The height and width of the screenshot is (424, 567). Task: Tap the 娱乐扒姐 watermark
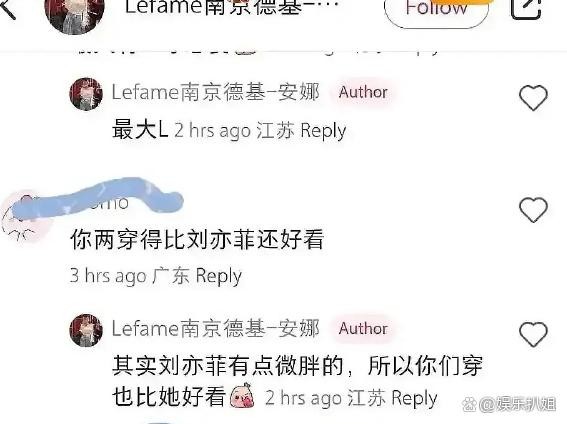[x=509, y=404]
